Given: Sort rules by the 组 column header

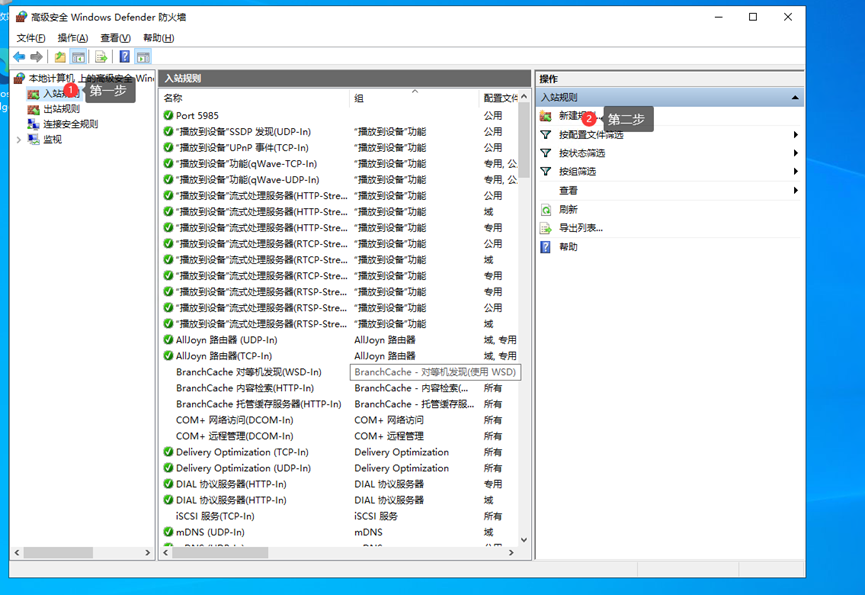Looking at the screenshot, I should (x=414, y=98).
